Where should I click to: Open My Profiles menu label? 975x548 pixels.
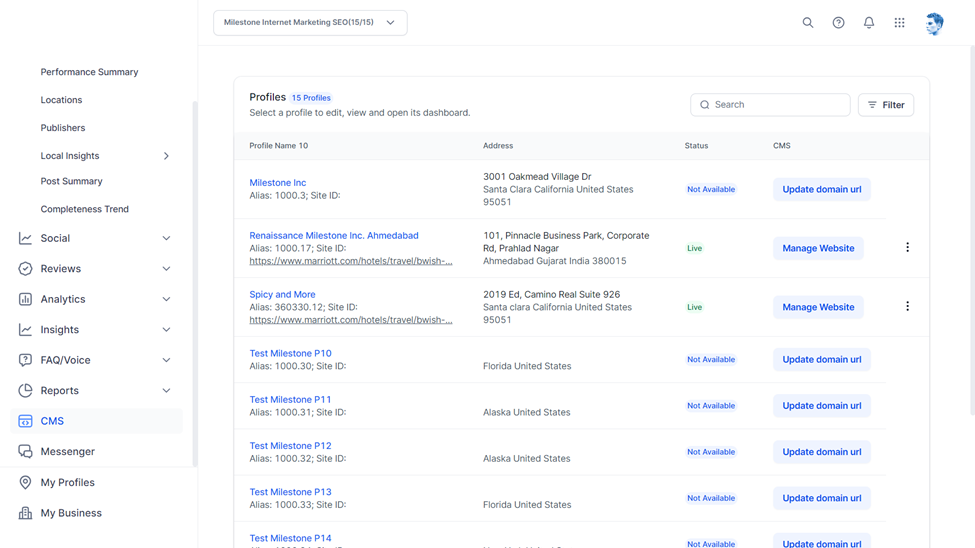[68, 482]
